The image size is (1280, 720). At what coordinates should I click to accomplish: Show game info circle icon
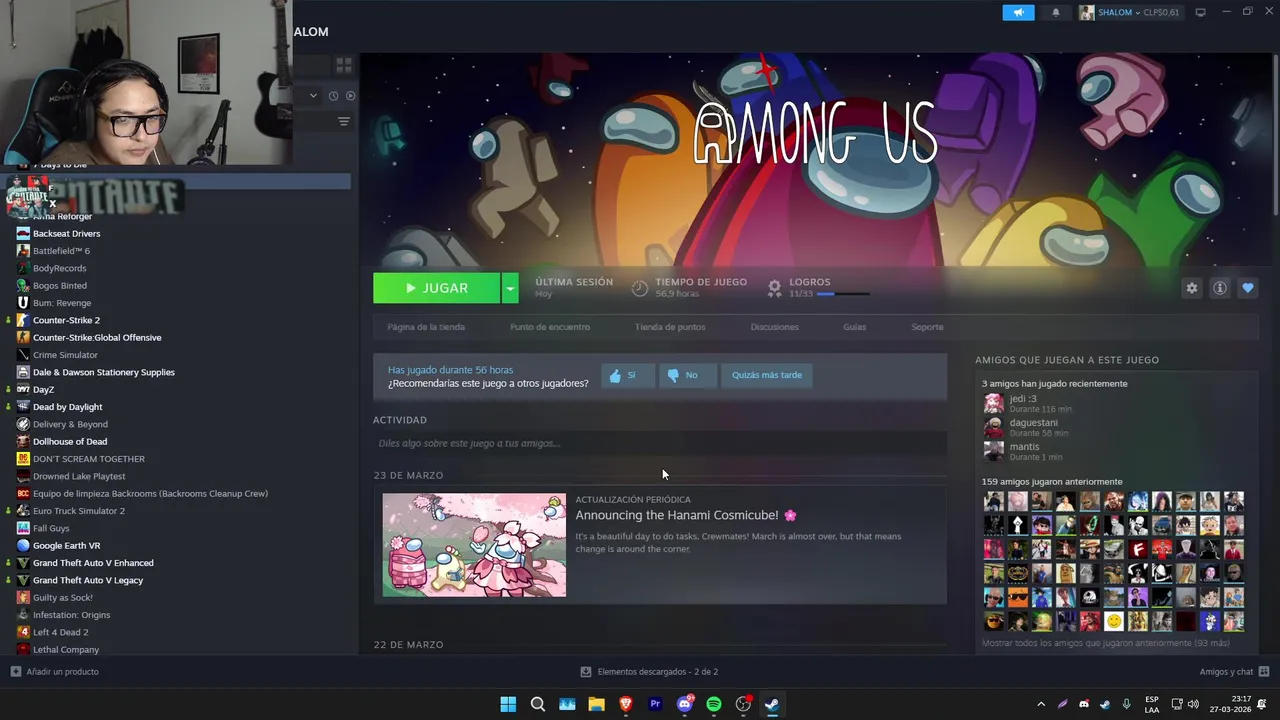coord(1220,288)
